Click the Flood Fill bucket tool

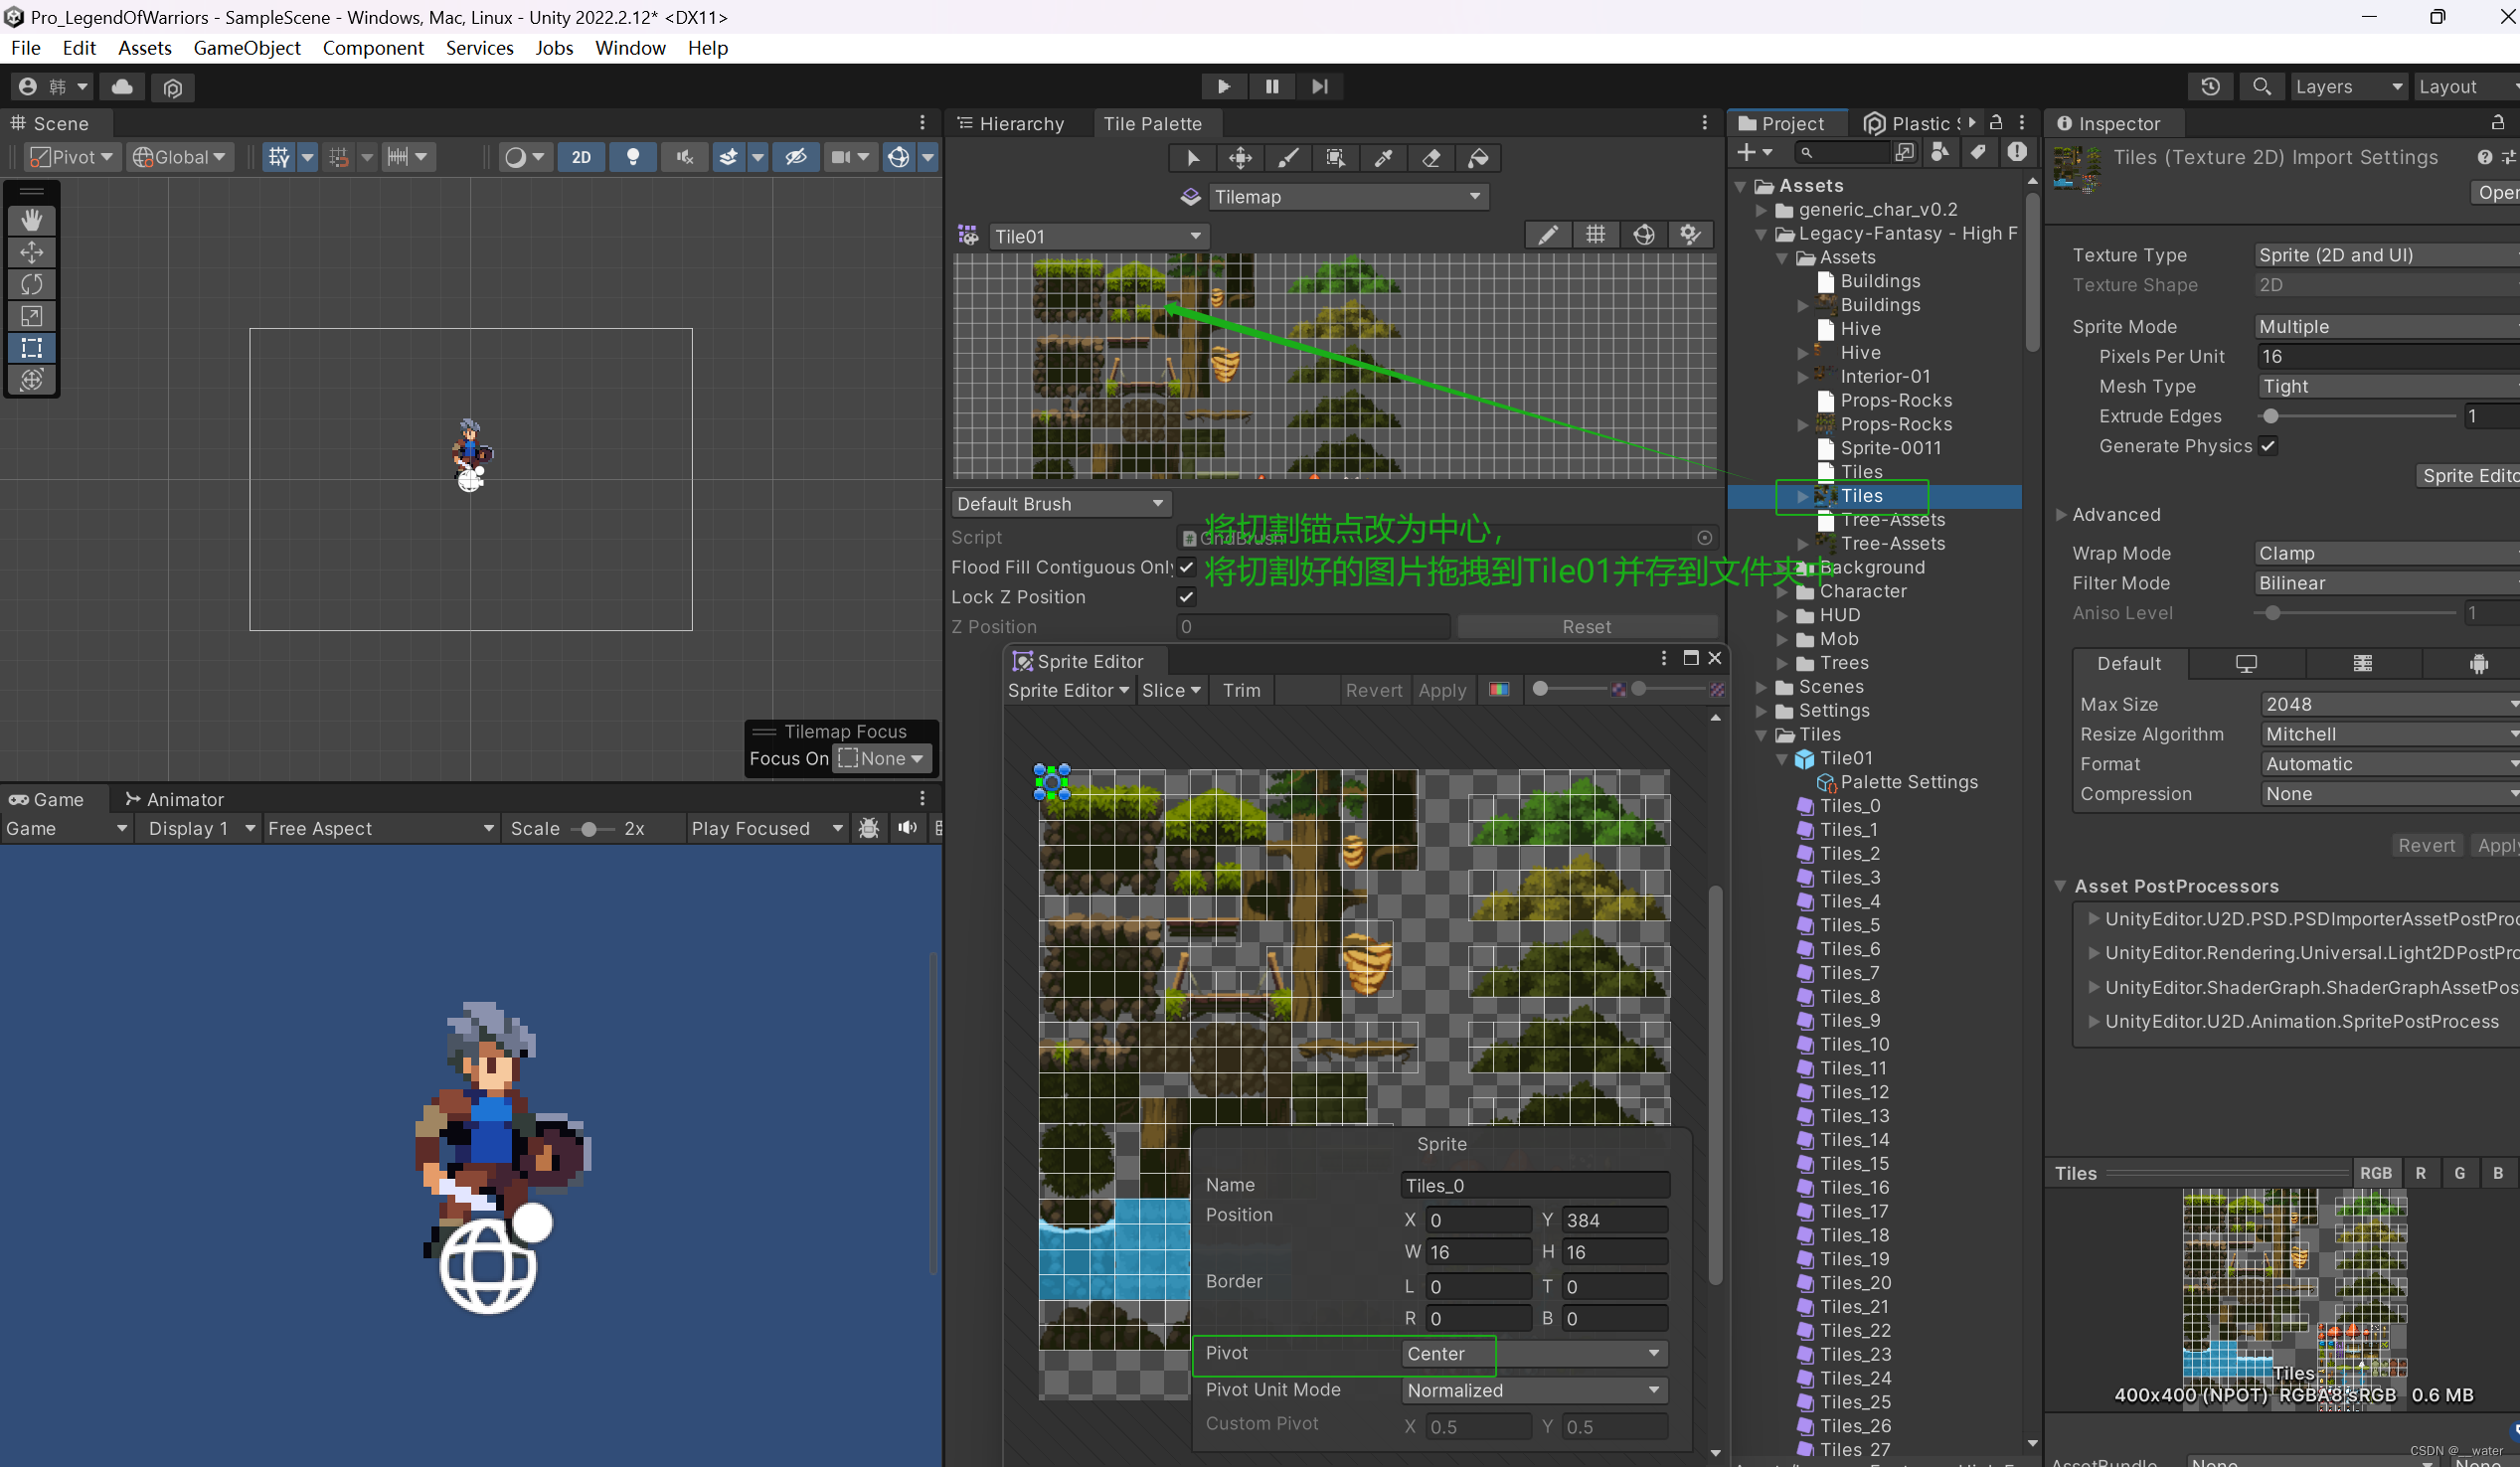coord(1478,158)
